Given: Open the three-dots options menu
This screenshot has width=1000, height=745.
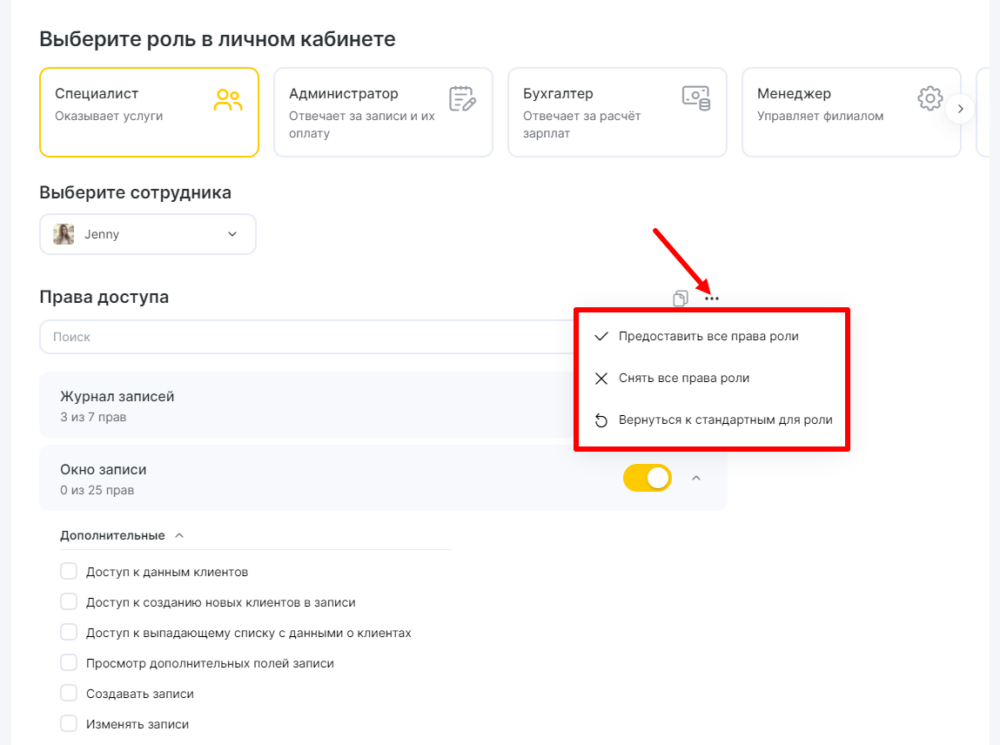Looking at the screenshot, I should click(x=712, y=299).
